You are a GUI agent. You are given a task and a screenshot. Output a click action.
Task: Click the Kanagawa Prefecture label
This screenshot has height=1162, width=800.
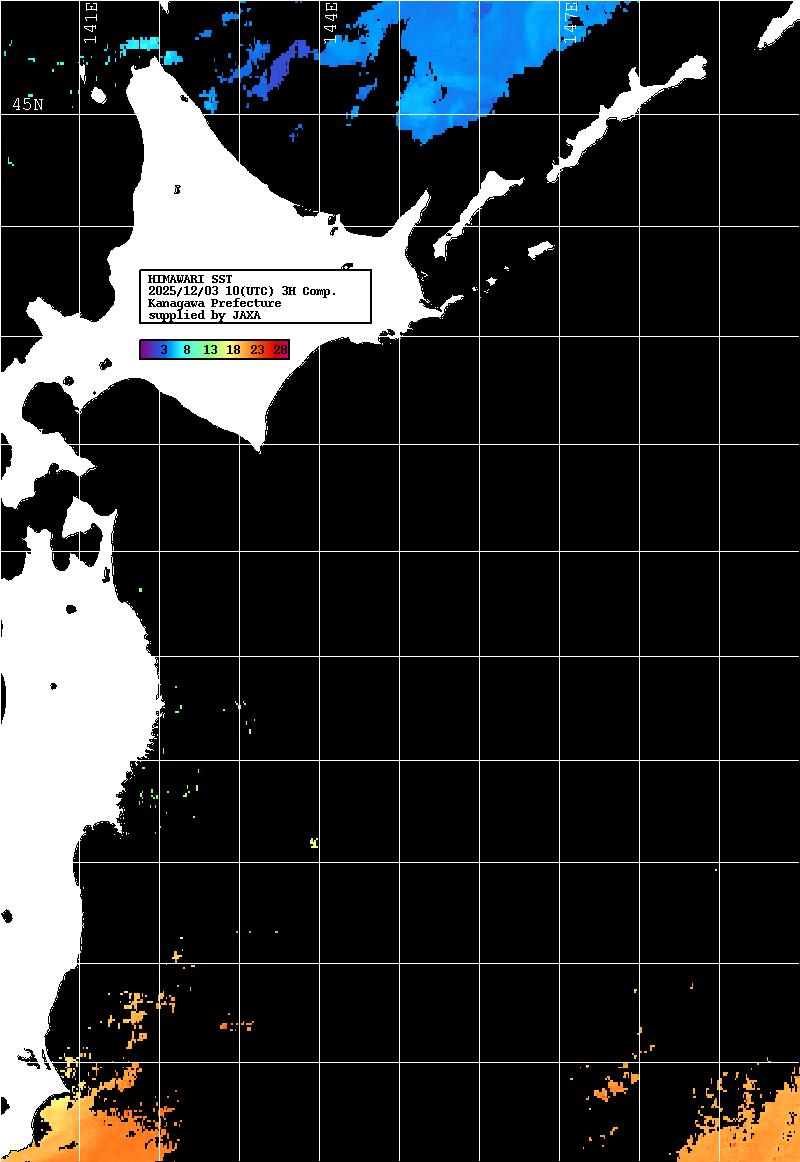[214, 303]
